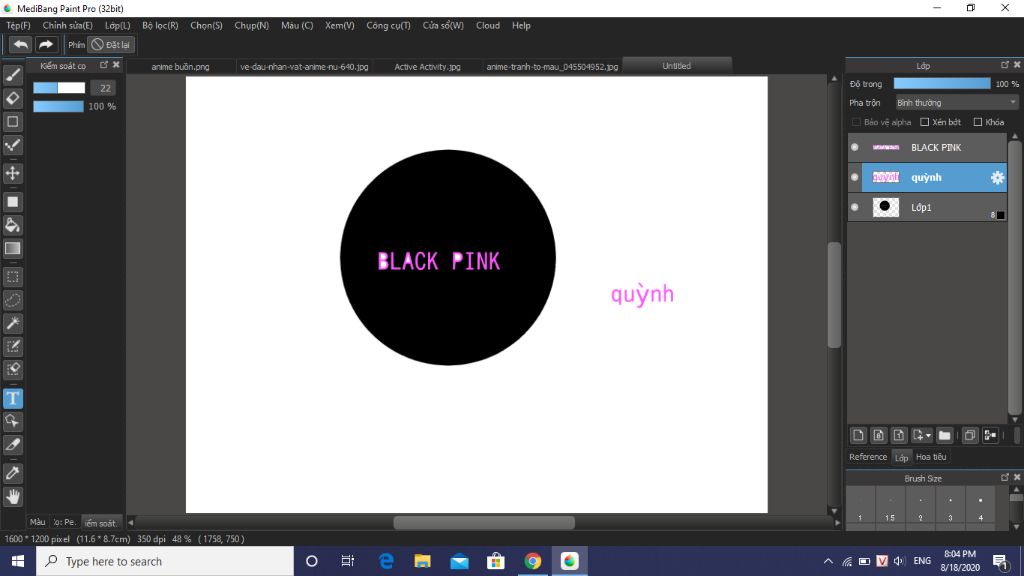Screen dimensions: 1024x576
Task: Open Lớp(L) menu
Action: [118, 25]
